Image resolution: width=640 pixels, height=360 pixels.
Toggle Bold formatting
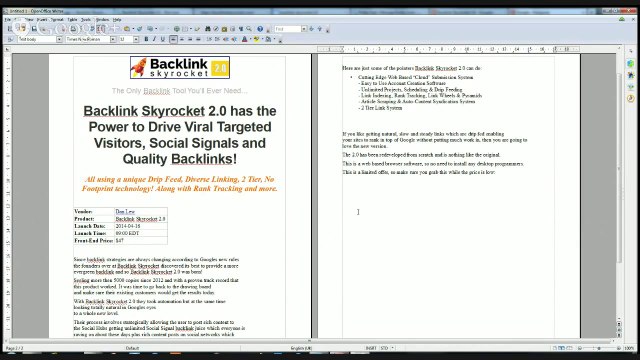click(x=146, y=39)
